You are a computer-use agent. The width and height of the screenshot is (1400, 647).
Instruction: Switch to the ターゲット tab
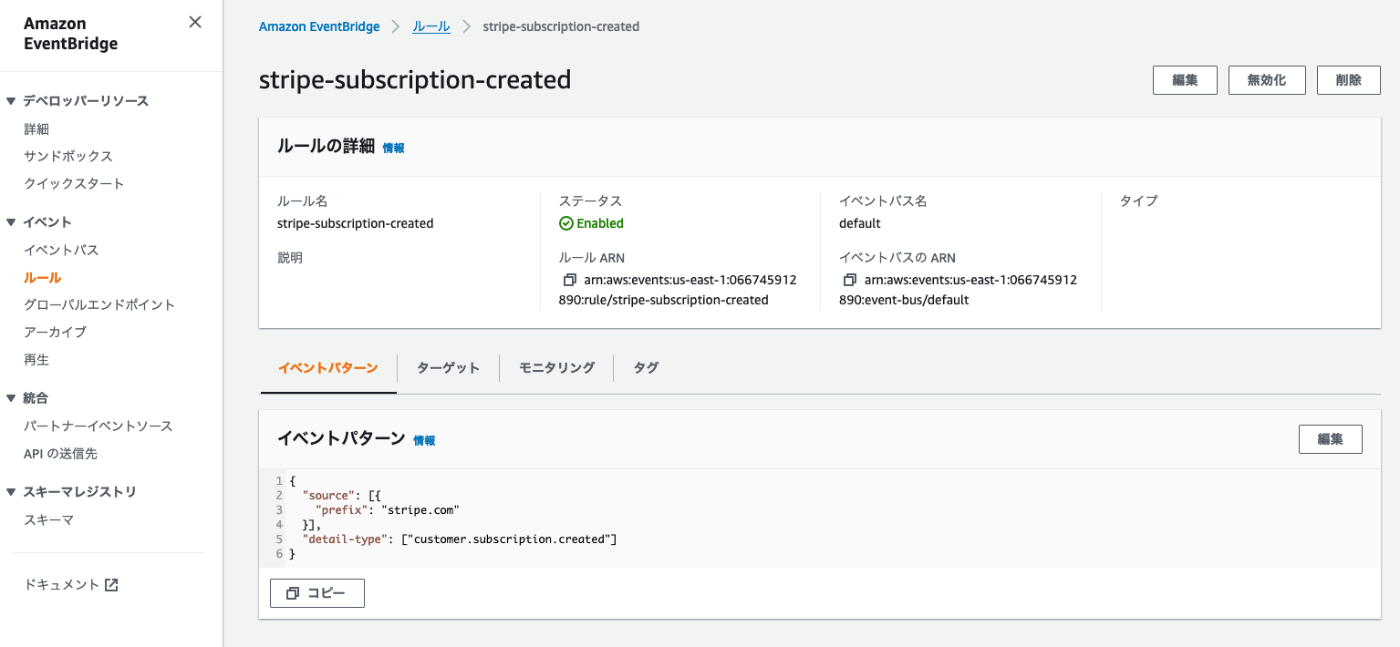pyautogui.click(x=448, y=368)
